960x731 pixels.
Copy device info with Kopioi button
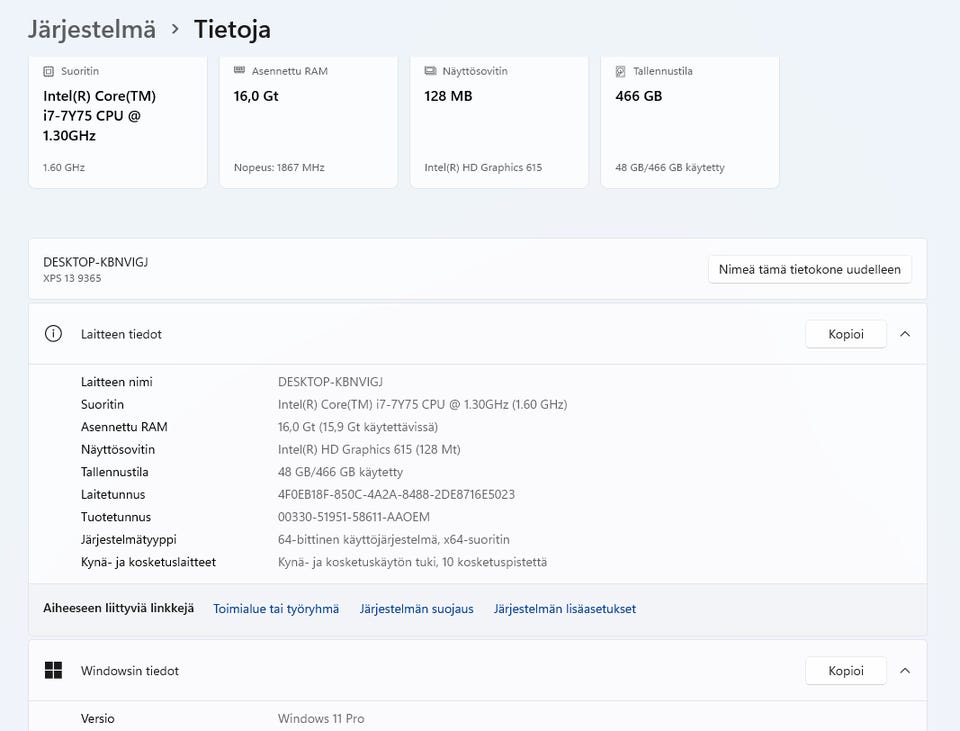pos(846,334)
